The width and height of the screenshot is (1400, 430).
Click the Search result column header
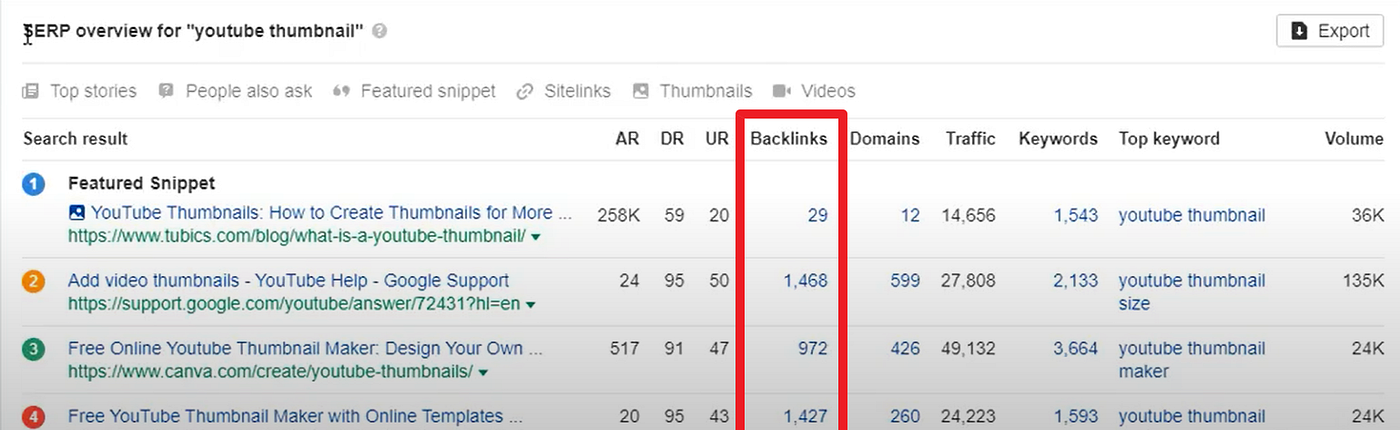(75, 139)
